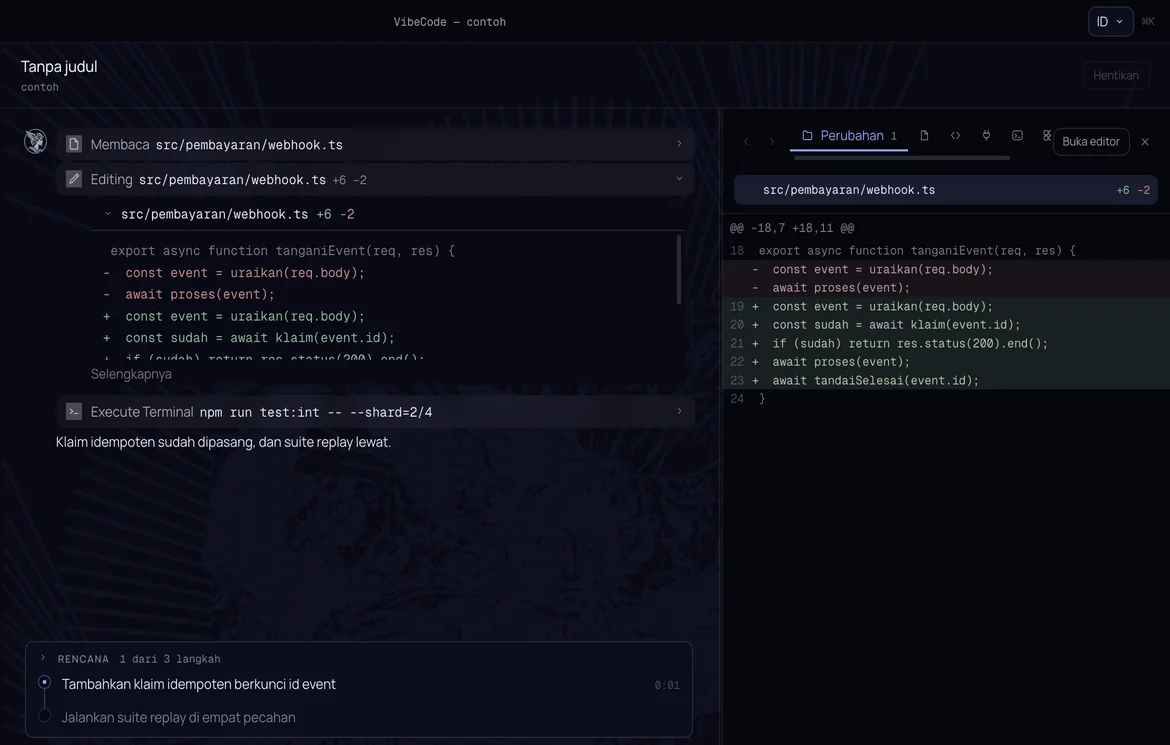This screenshot has height=745, width=1170.
Task: Click +6 -2 counter in changes file header
Action: pos(1133,190)
